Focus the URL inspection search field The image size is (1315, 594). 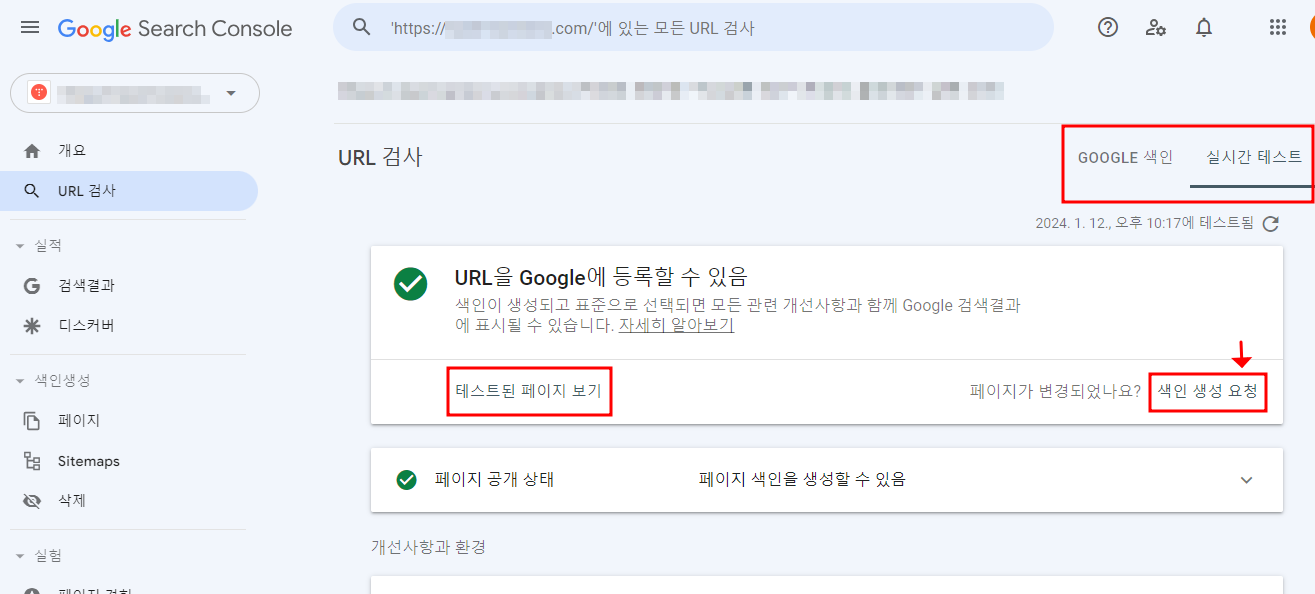click(x=693, y=28)
